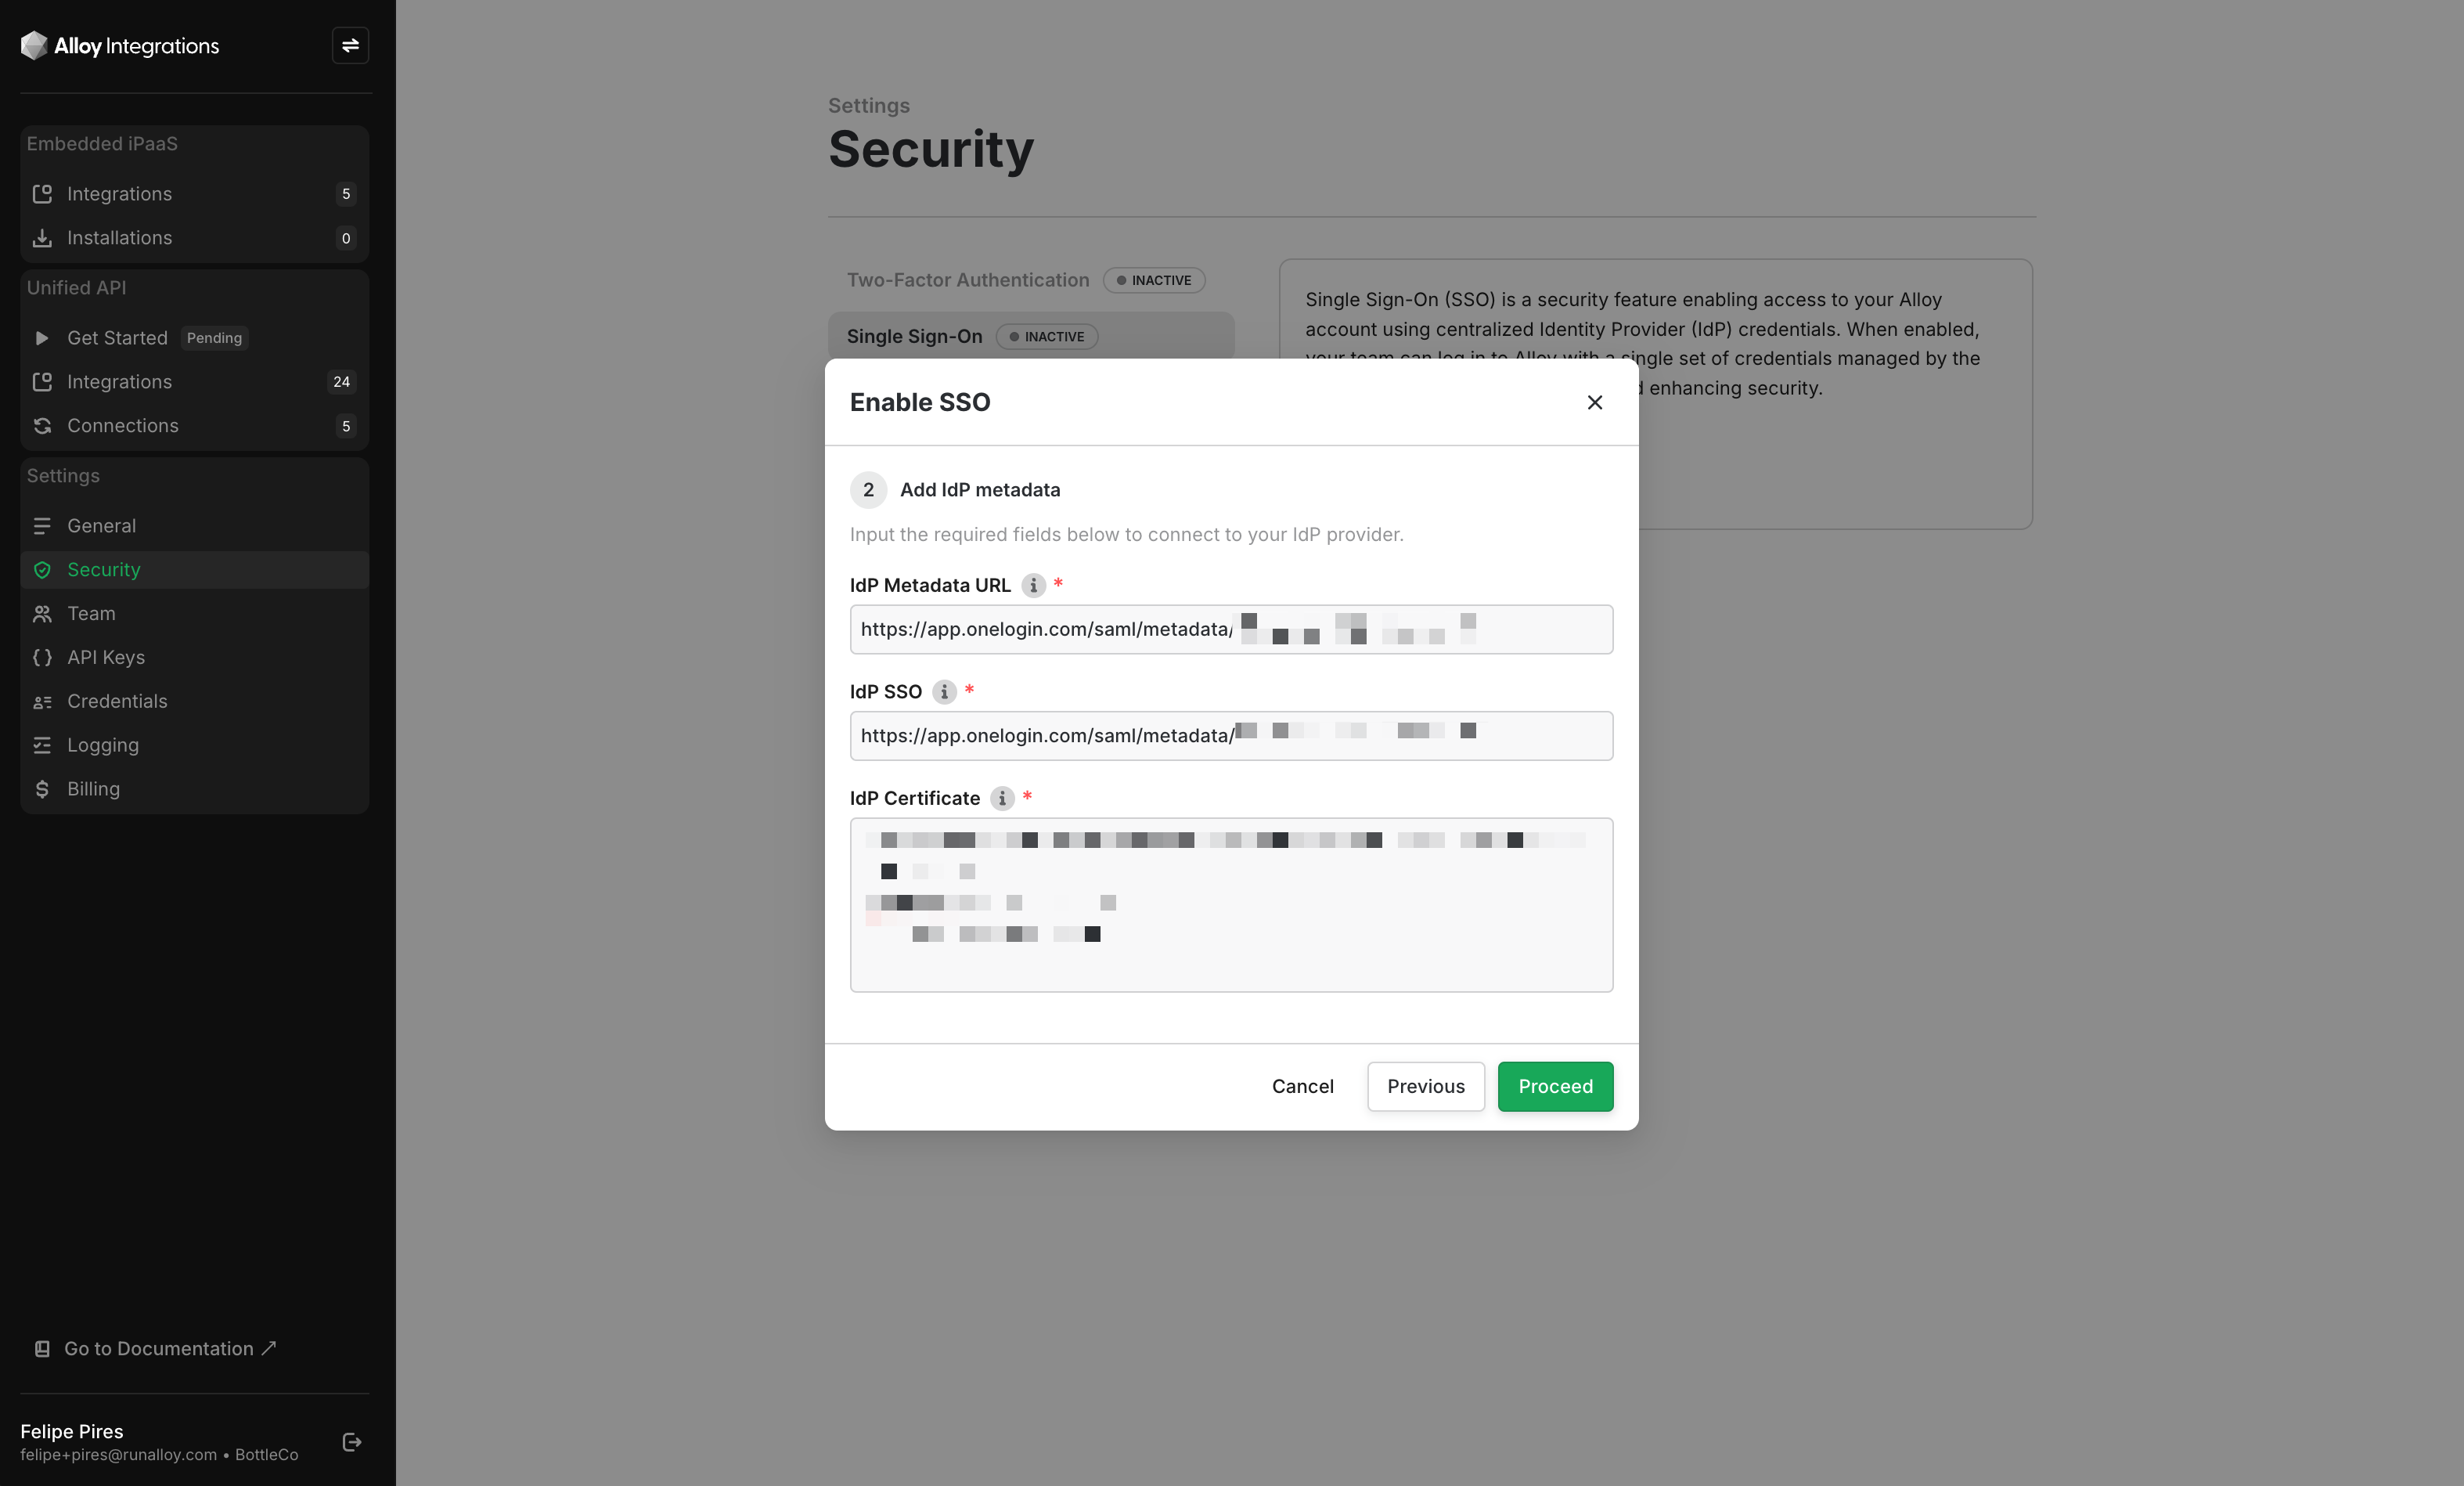Select the Single Sign-On tab
Screen dimensions: 2464x1486
pos(914,337)
